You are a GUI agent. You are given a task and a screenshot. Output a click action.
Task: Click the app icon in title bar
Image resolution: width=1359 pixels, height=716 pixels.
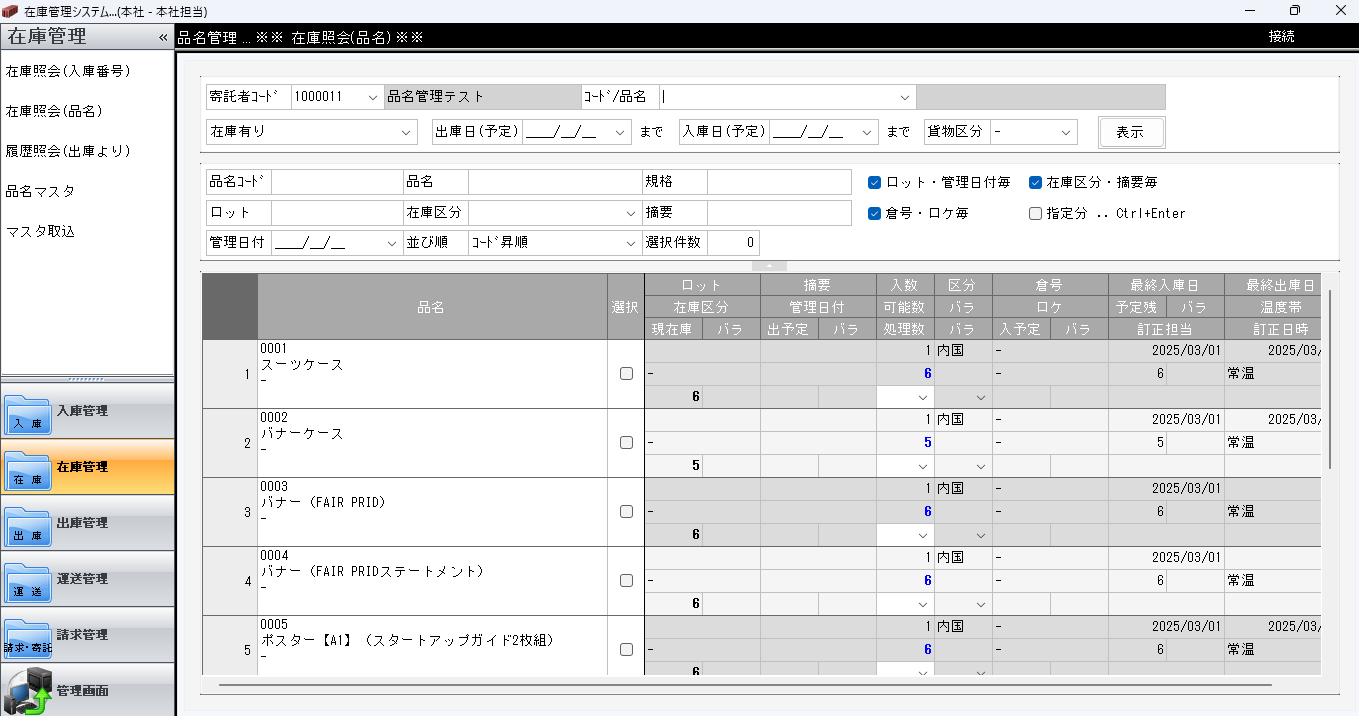point(11,10)
